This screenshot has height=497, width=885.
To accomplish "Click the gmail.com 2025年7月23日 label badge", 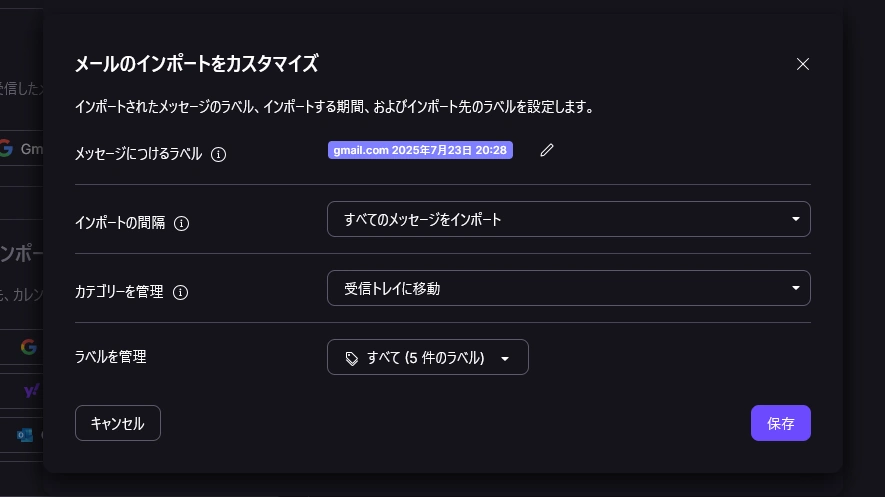I will pyautogui.click(x=420, y=150).
